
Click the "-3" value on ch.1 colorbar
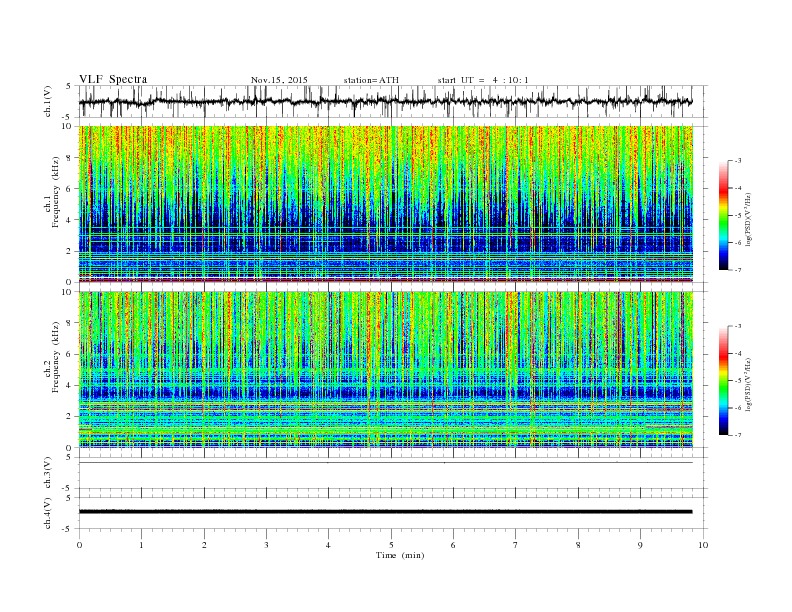point(738,161)
